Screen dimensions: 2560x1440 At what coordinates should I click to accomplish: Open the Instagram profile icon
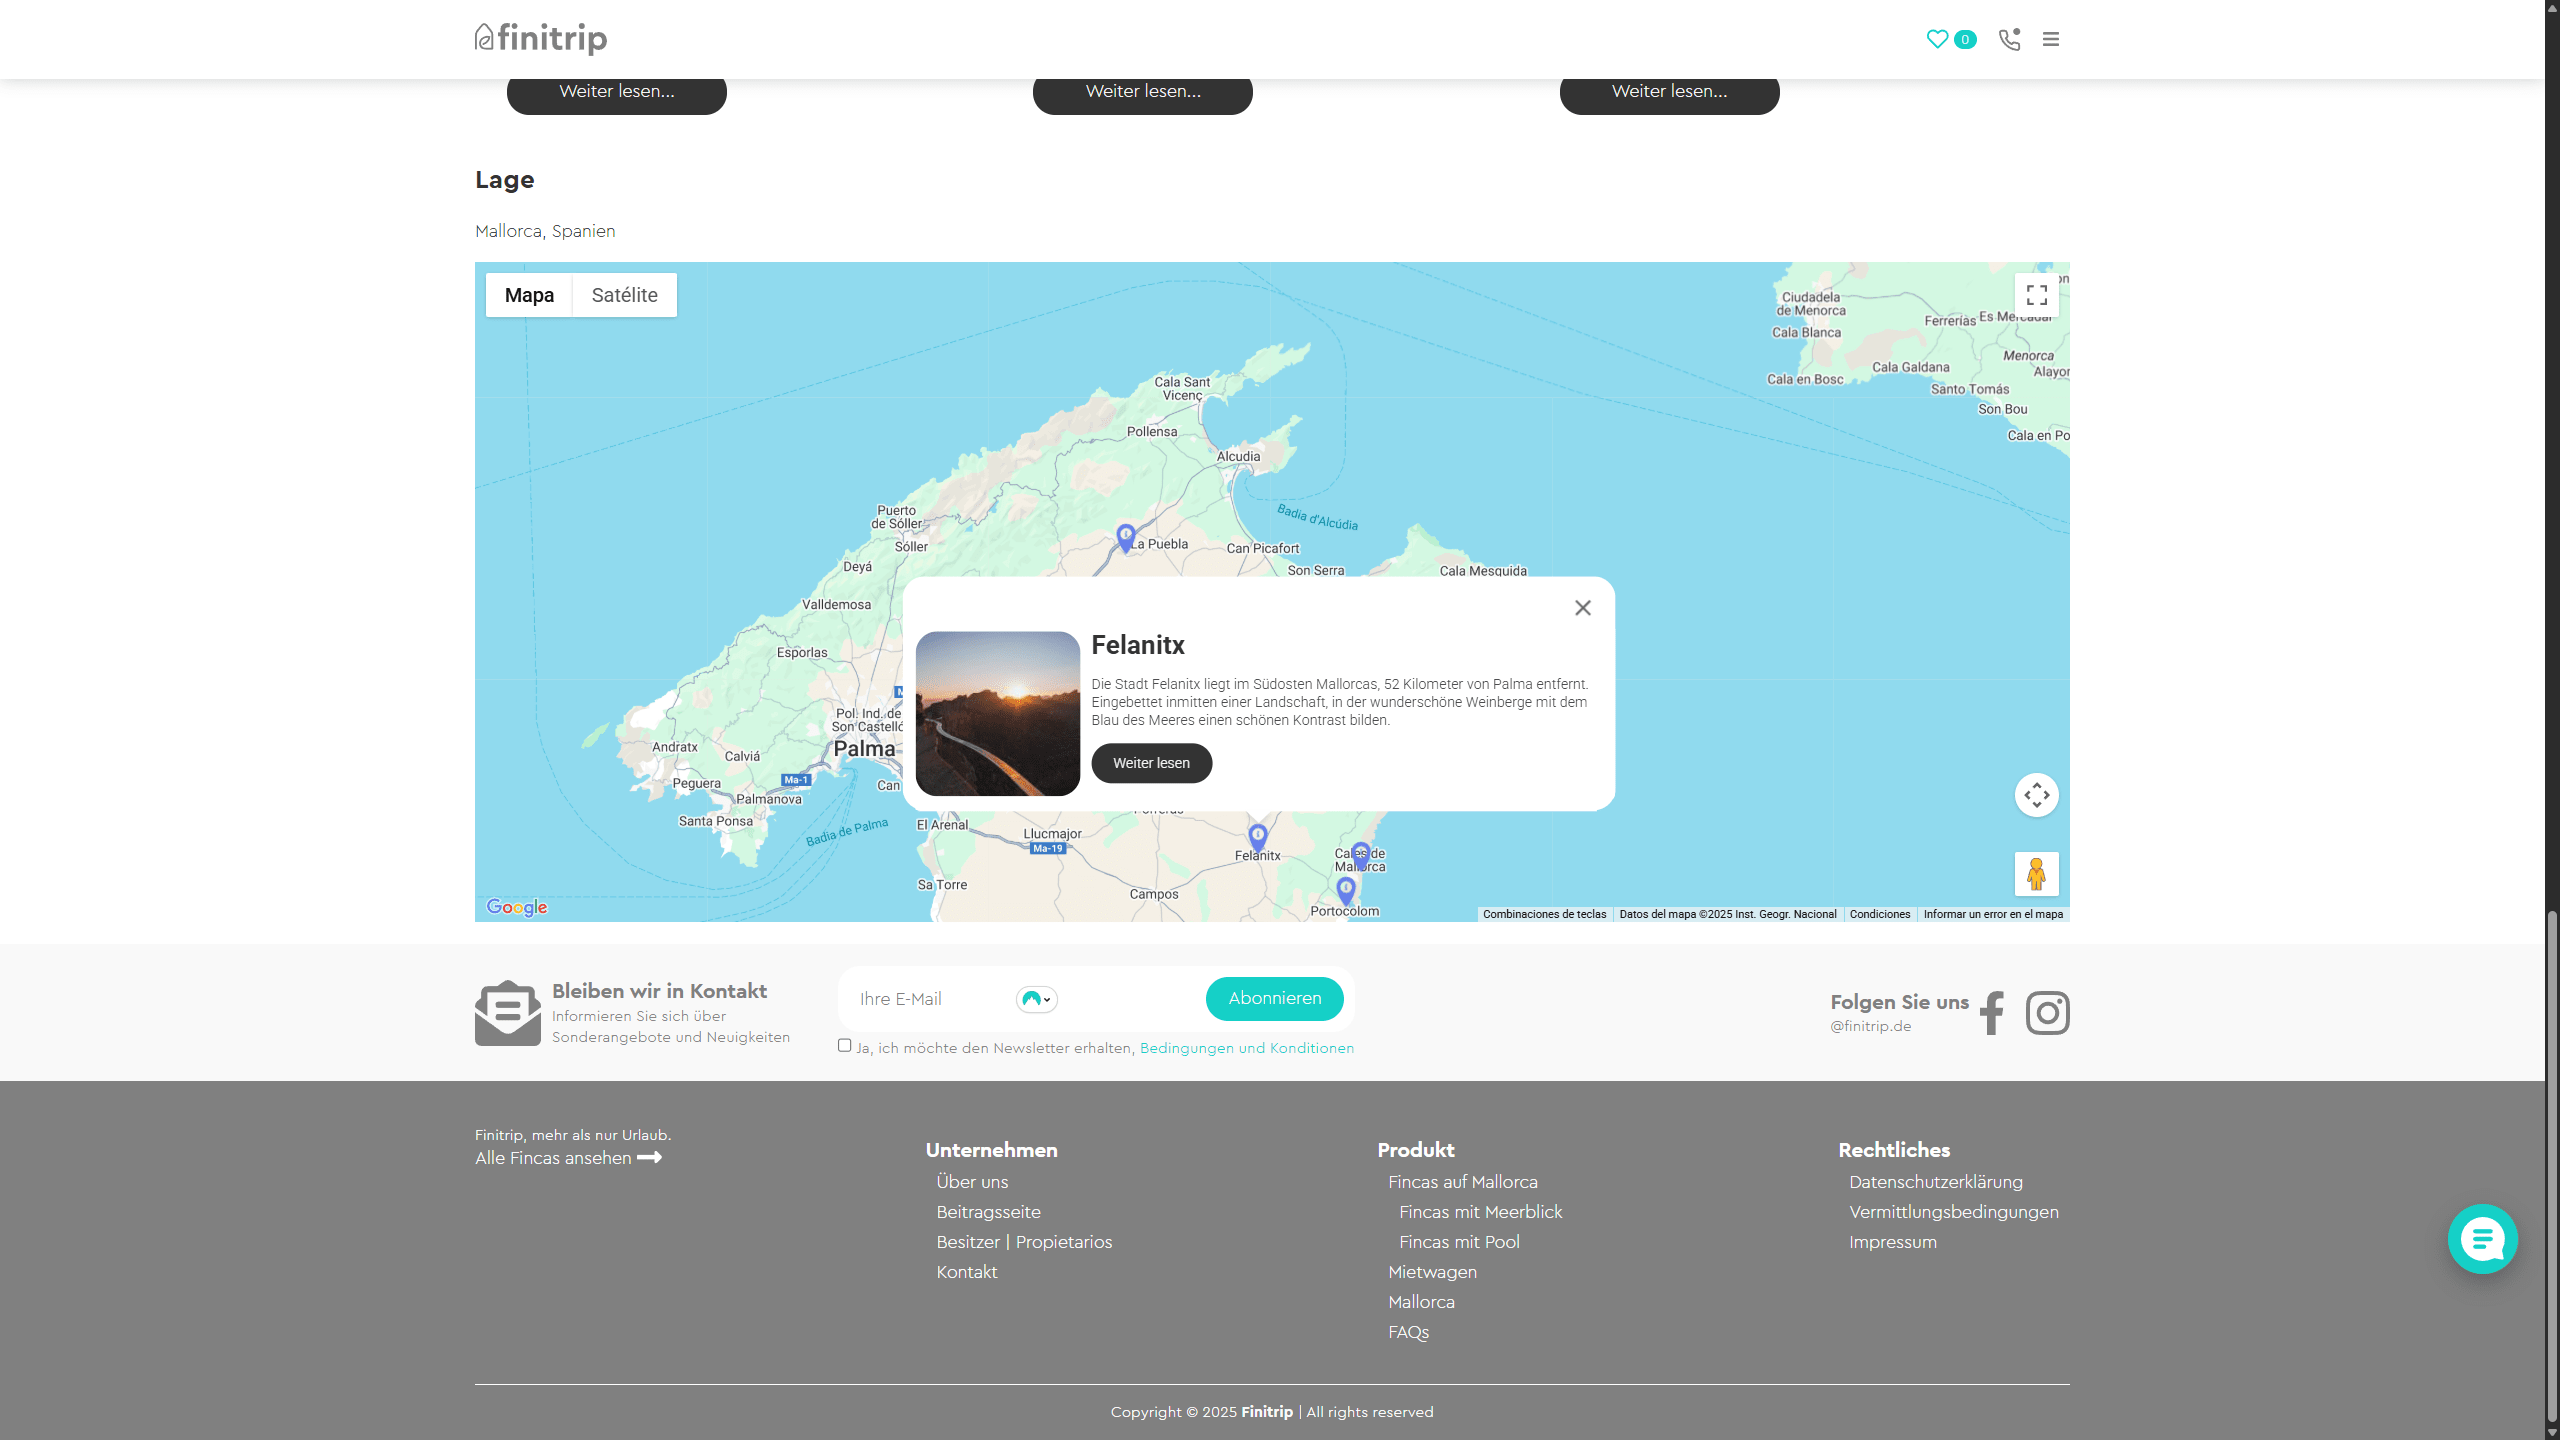click(x=2047, y=1013)
